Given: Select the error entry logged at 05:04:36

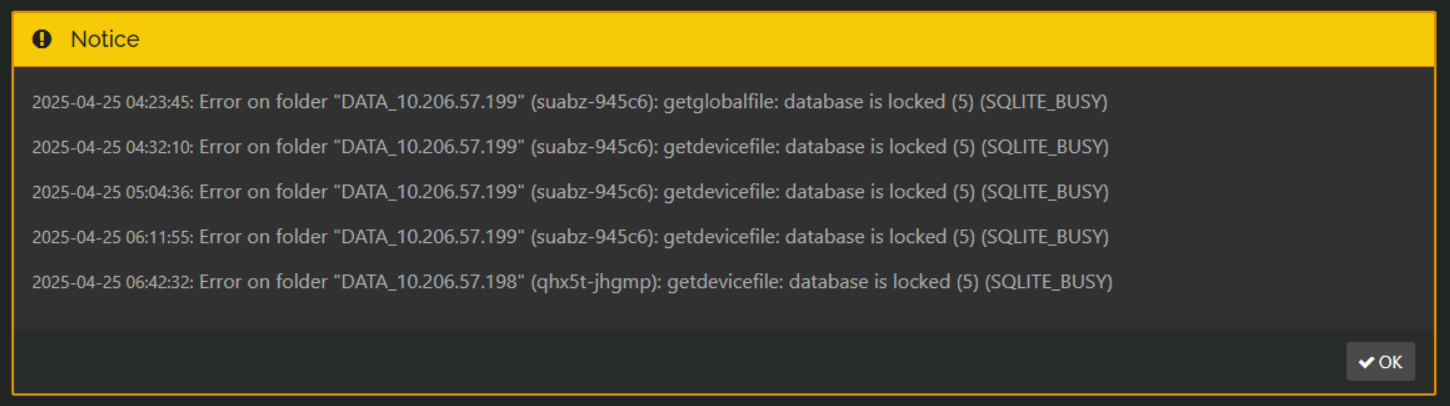Looking at the screenshot, I should (570, 192).
